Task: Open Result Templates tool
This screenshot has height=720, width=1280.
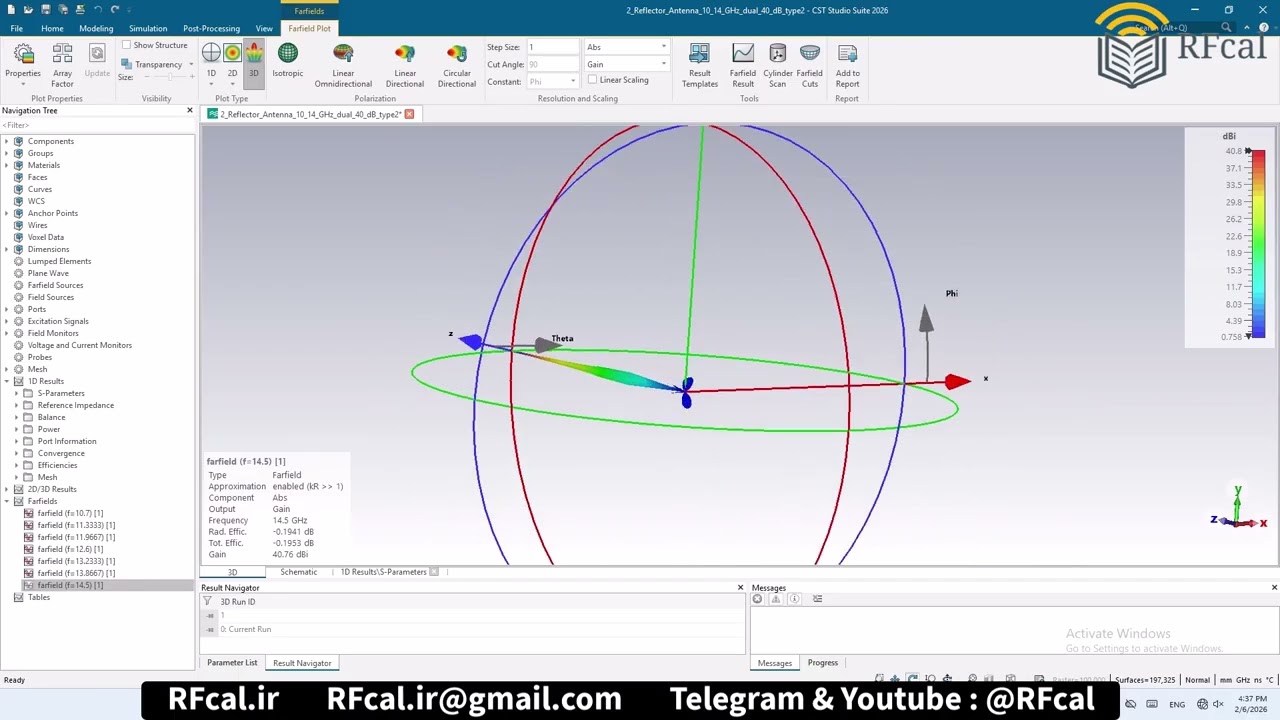Action: 700,66
